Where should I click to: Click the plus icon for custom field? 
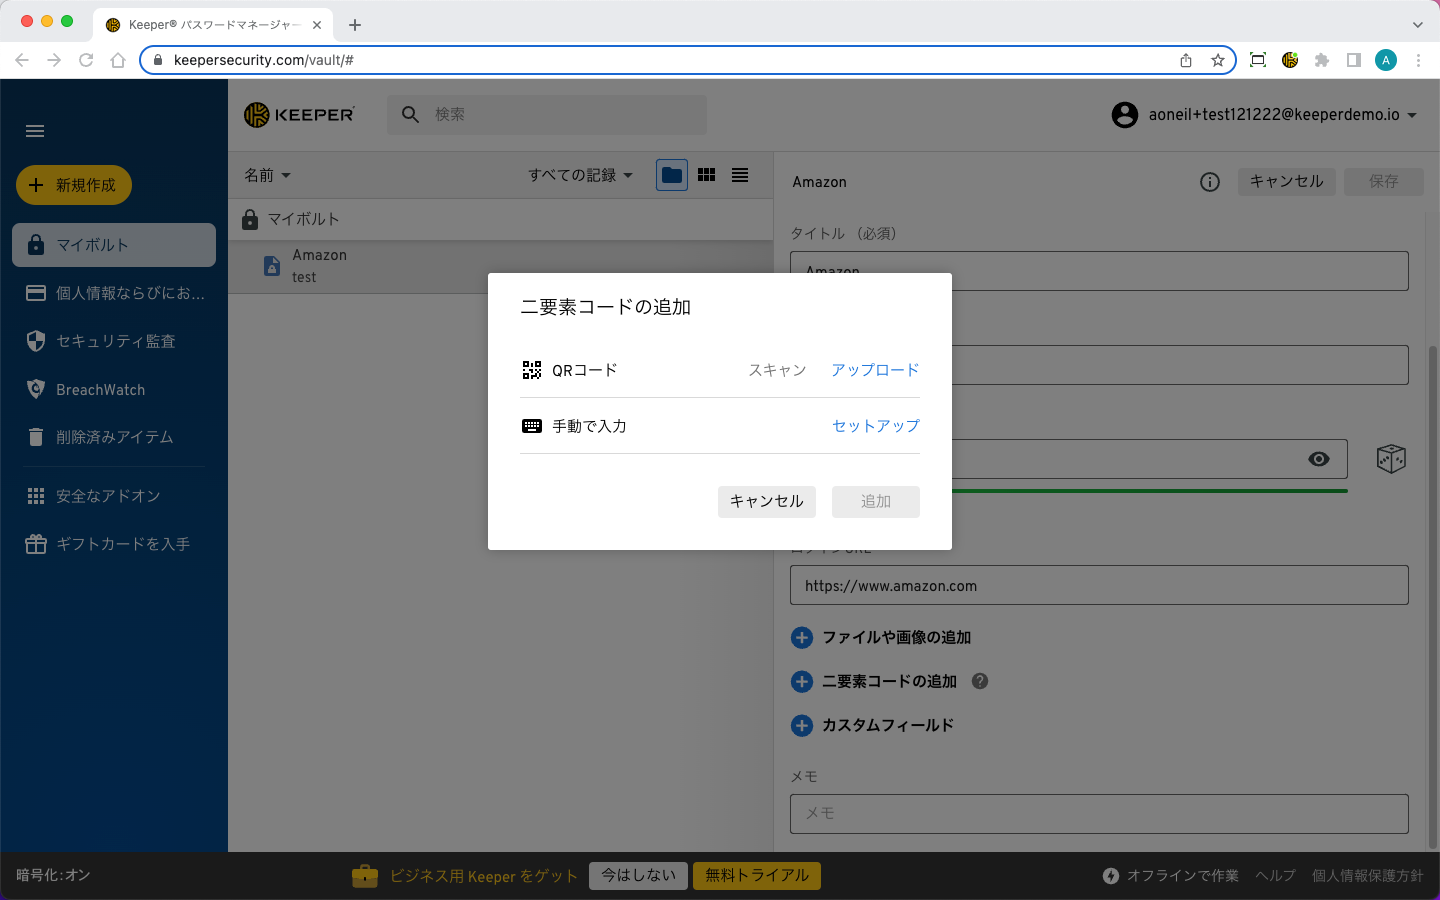802,725
